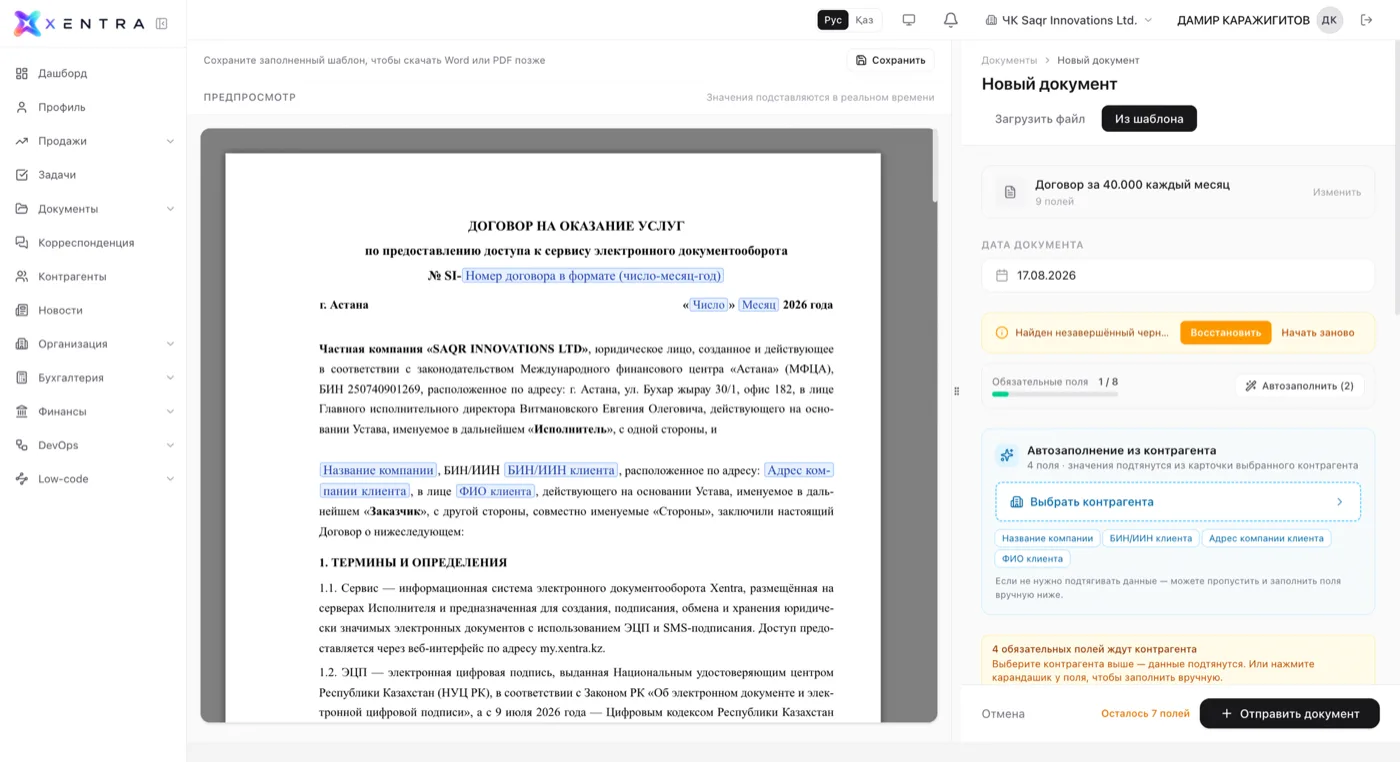
Task: Click the Автозаполнить (2) button
Action: pos(1300,386)
